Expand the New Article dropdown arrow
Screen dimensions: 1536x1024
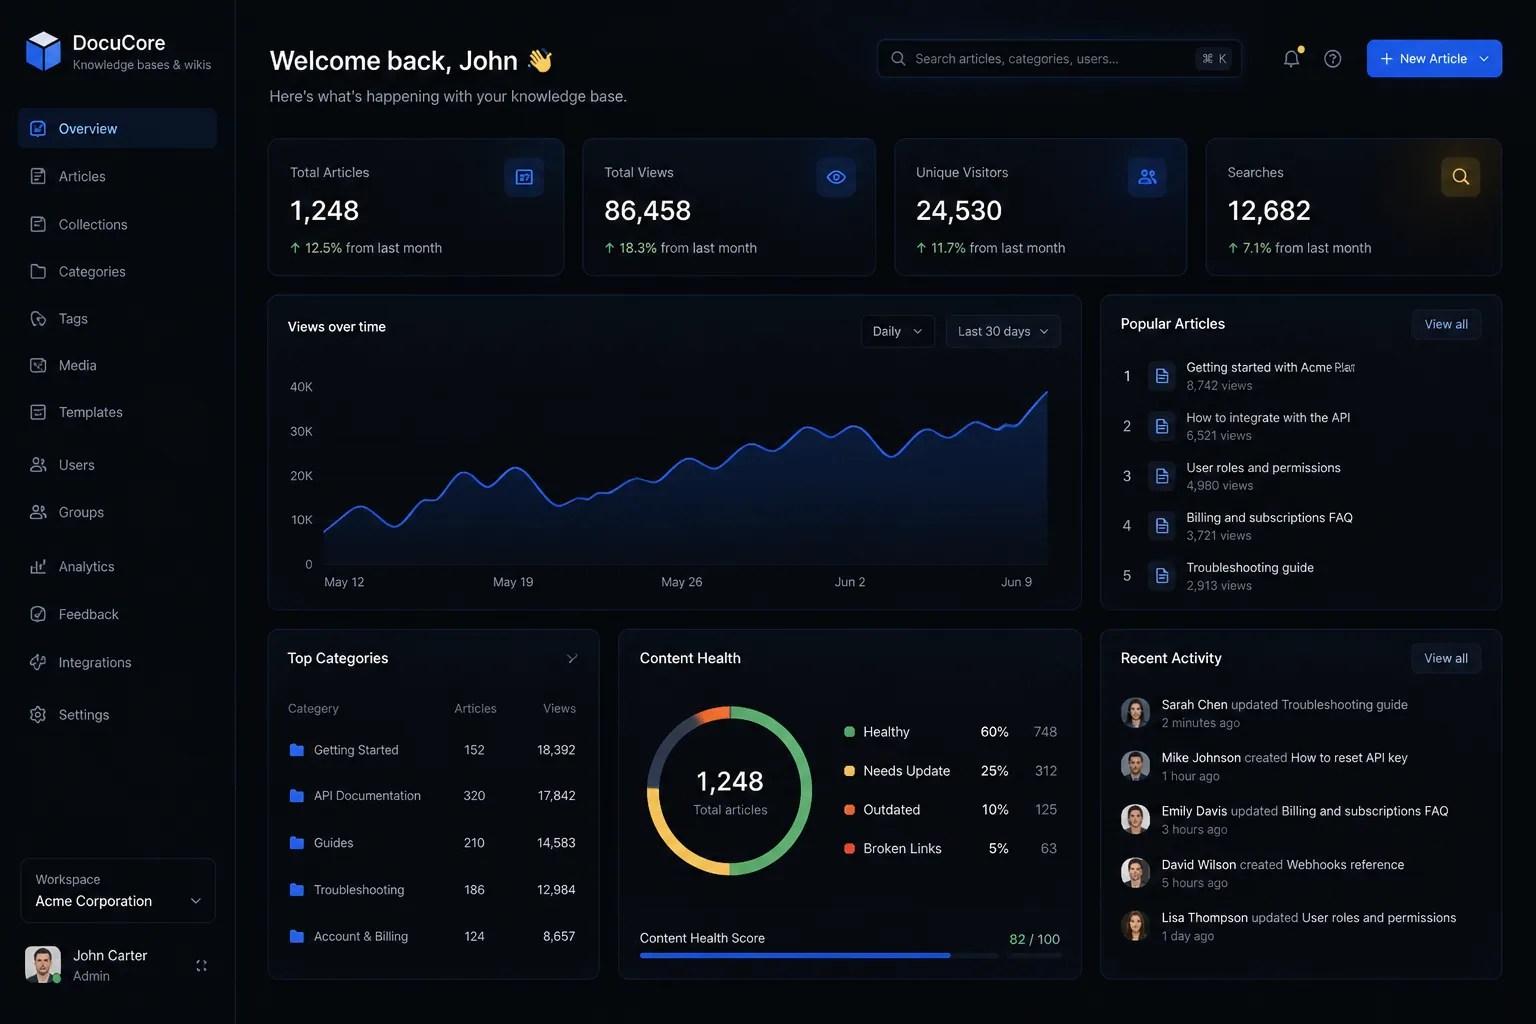point(1484,59)
